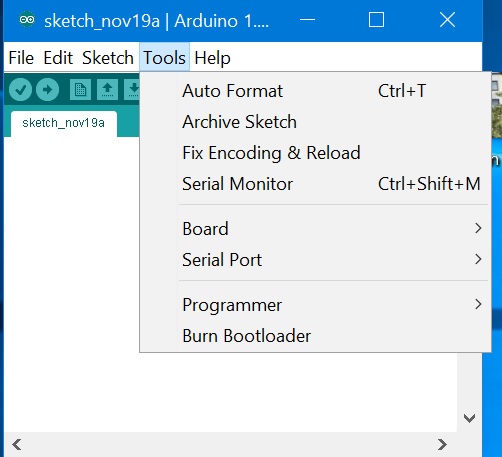This screenshot has height=457, width=502.
Task: Minimize the Arduino window
Action: point(307,20)
